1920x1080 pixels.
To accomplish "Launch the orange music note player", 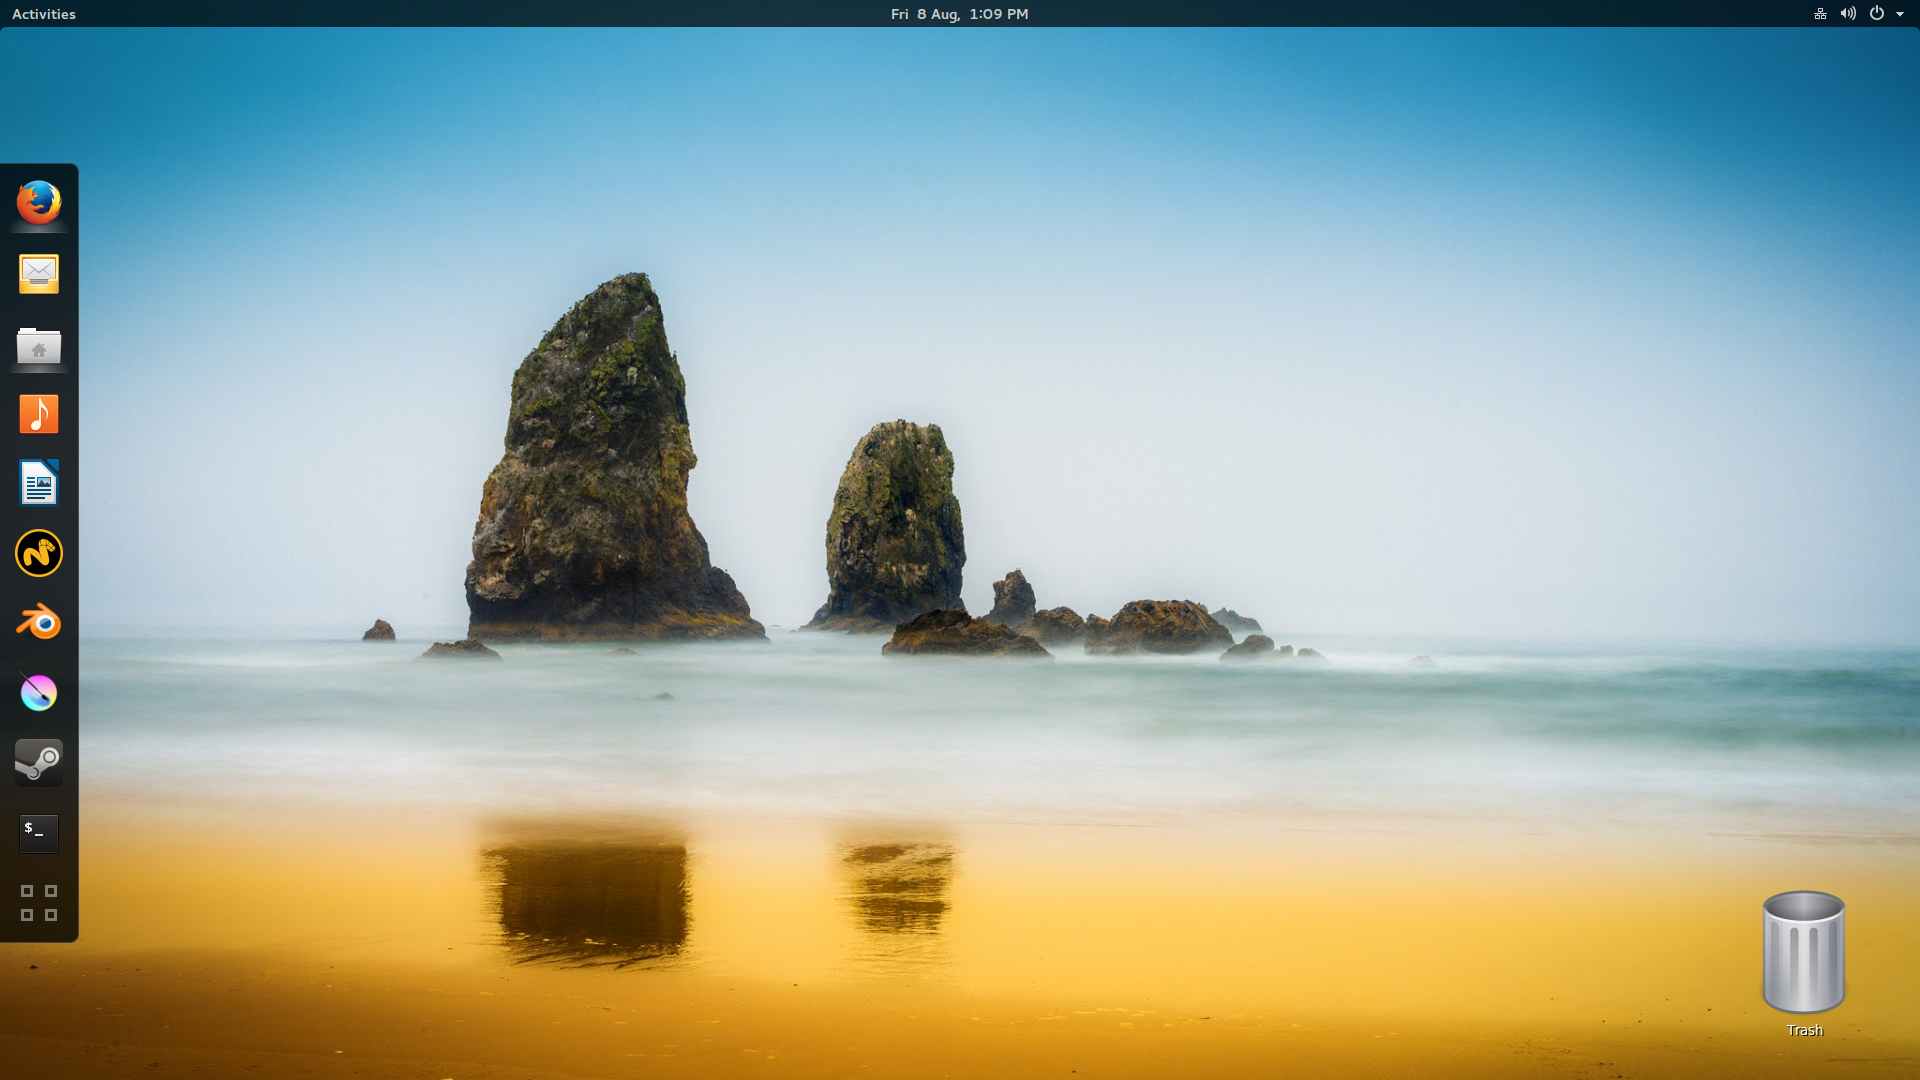I will coord(39,413).
